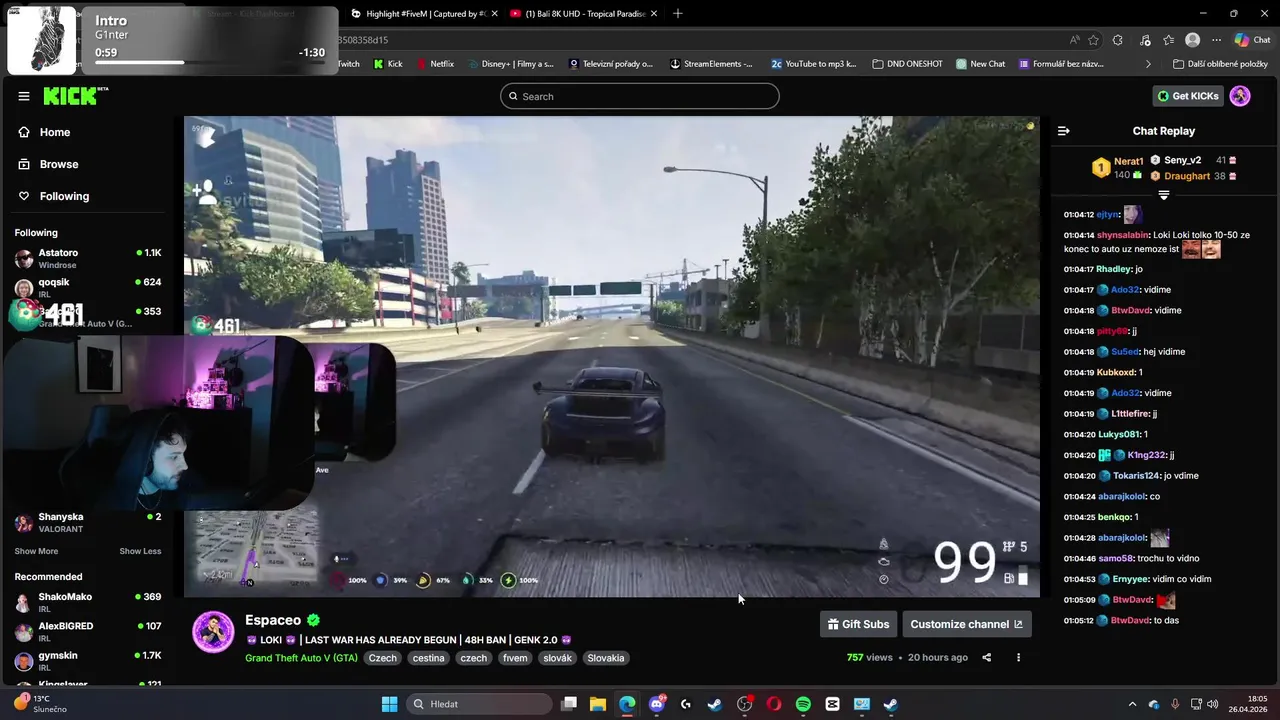Open ShakoMako recommended channel
Viewport: 1280px width, 720px height.
[88, 602]
